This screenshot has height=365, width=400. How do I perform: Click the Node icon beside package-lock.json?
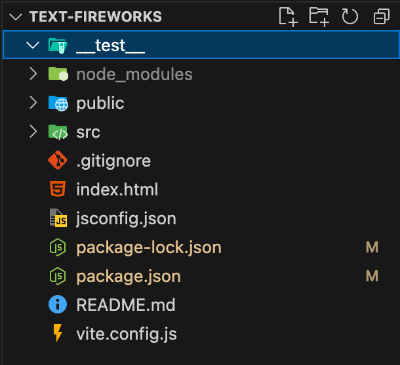(58, 247)
